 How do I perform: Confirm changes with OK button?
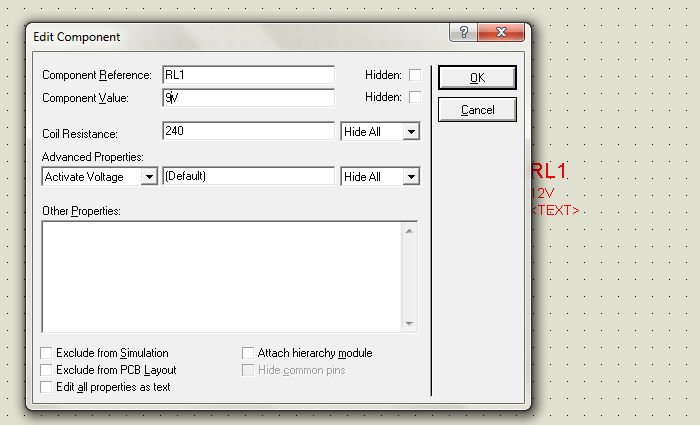(x=477, y=78)
